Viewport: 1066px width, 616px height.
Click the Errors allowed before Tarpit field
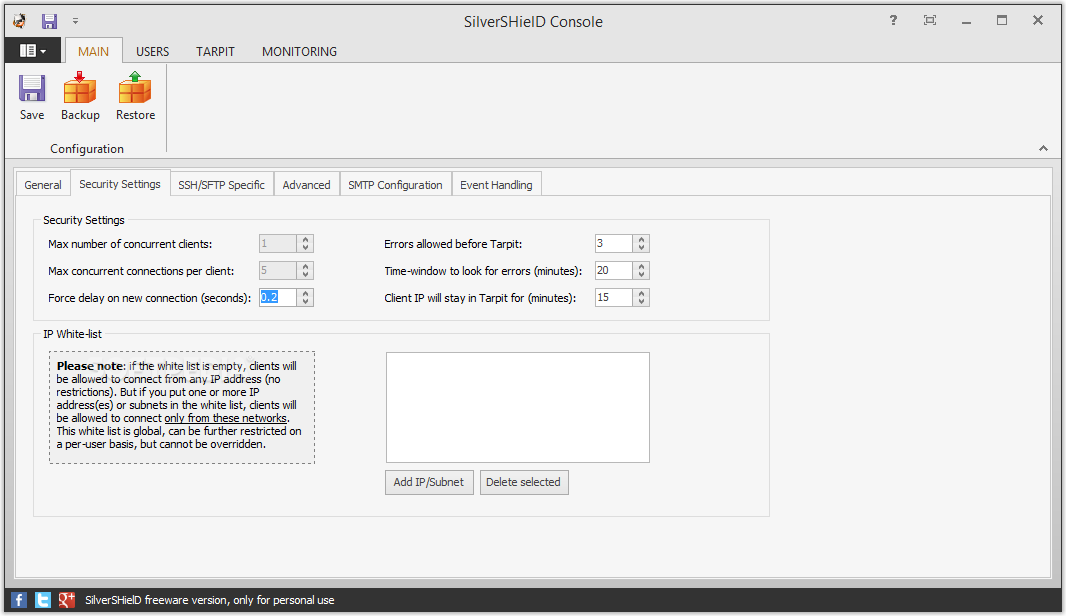pos(614,243)
